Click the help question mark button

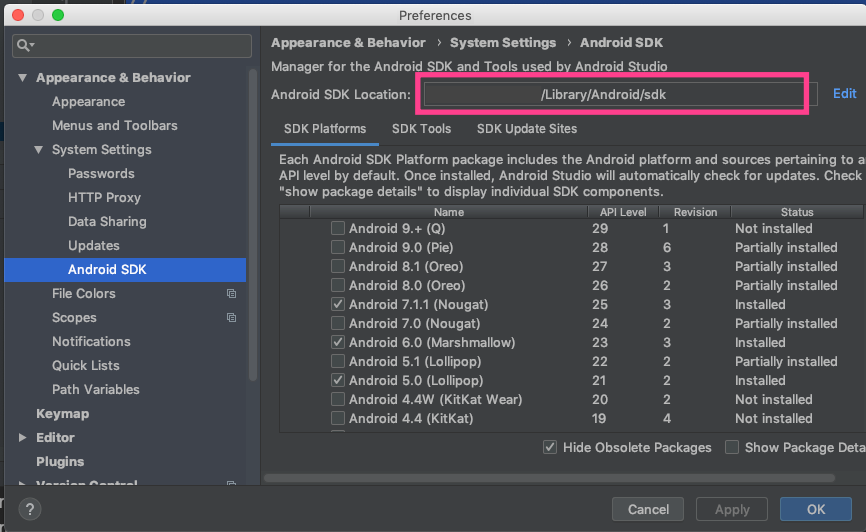click(x=30, y=509)
